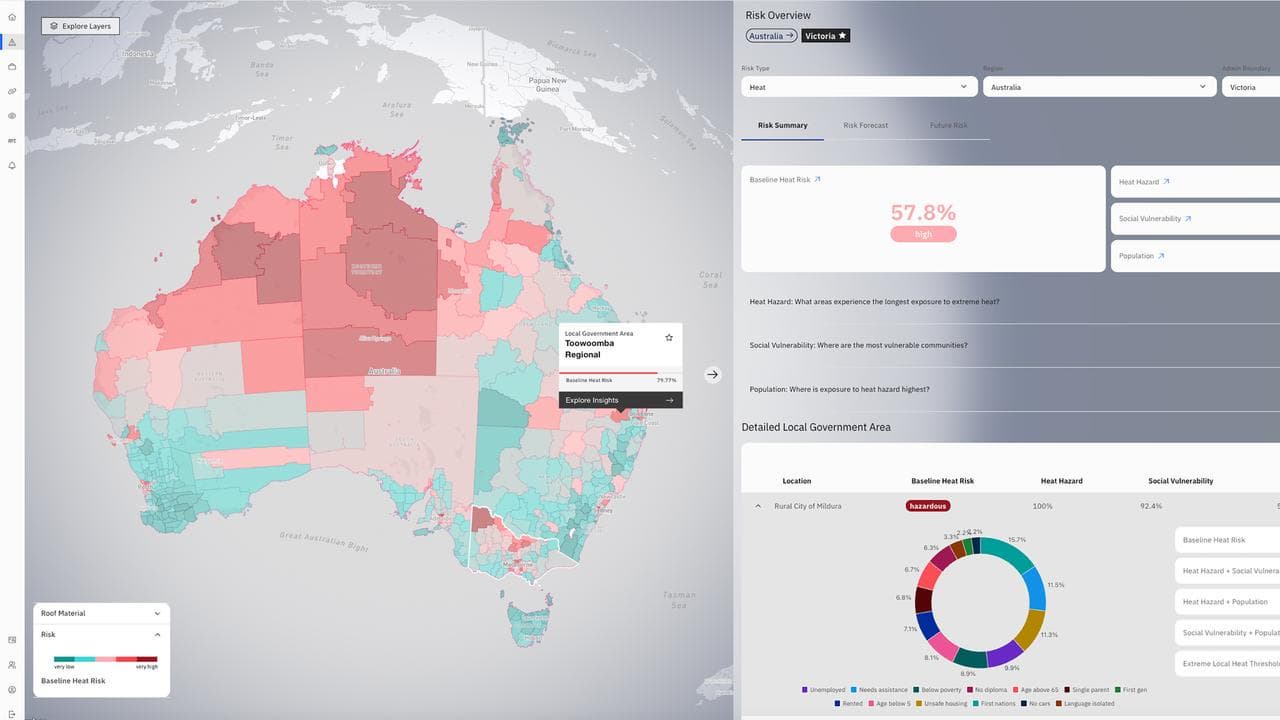The image size is (1280, 720).
Task: Open the home icon in the sidebar
Action: tap(12, 17)
